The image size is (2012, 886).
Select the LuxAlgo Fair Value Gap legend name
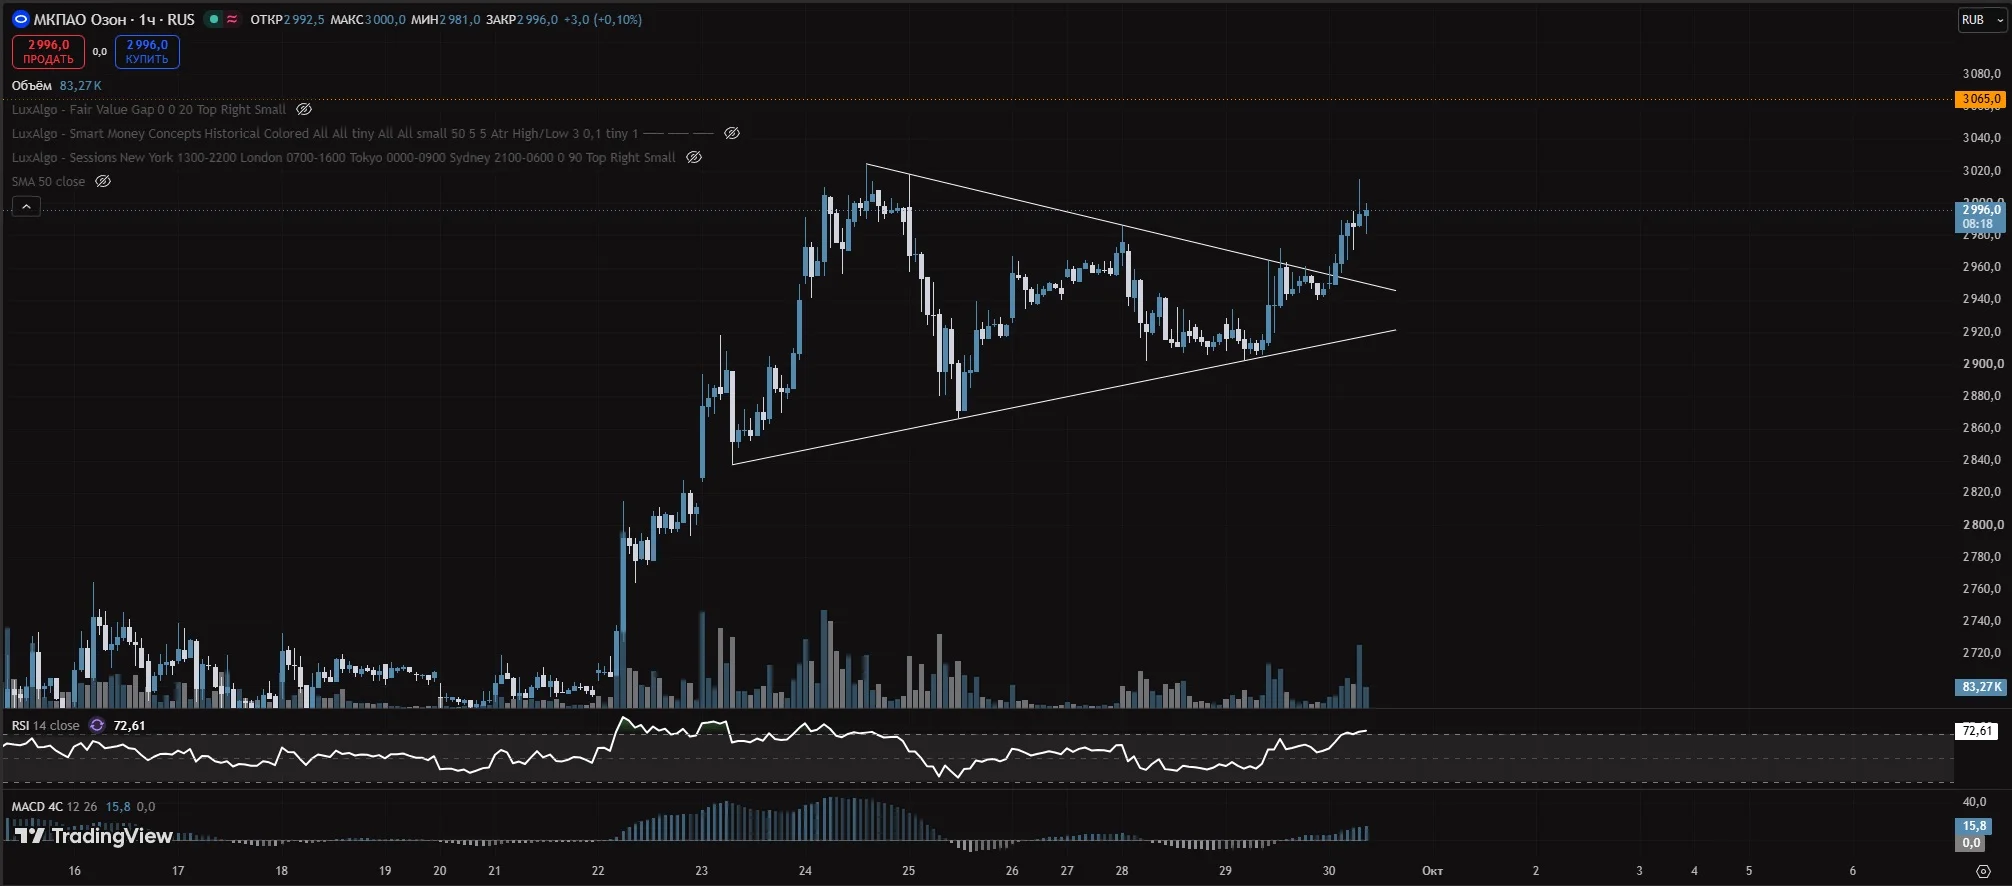[149, 110]
